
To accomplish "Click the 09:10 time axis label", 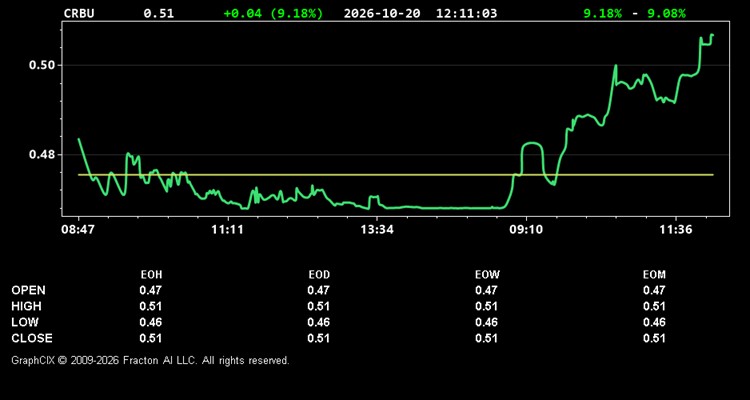I will click(526, 230).
